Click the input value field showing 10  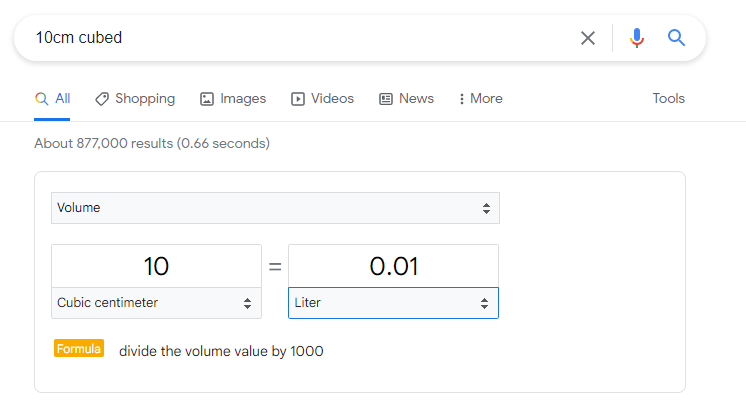[x=157, y=266]
